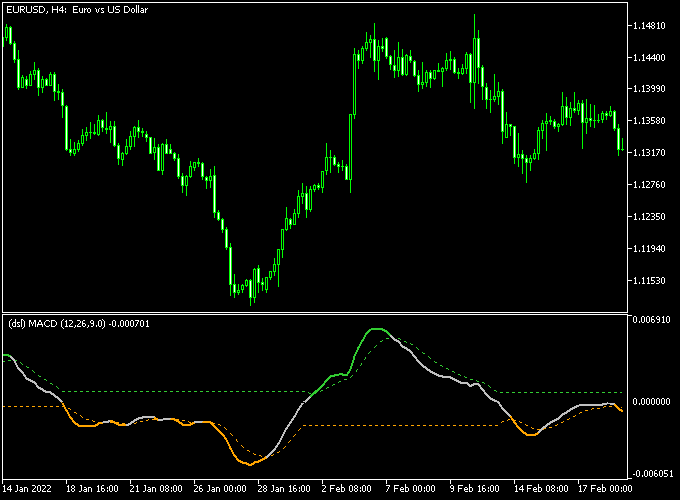
Task: Click the EURUSD, H4 chart title
Action: pos(77,10)
